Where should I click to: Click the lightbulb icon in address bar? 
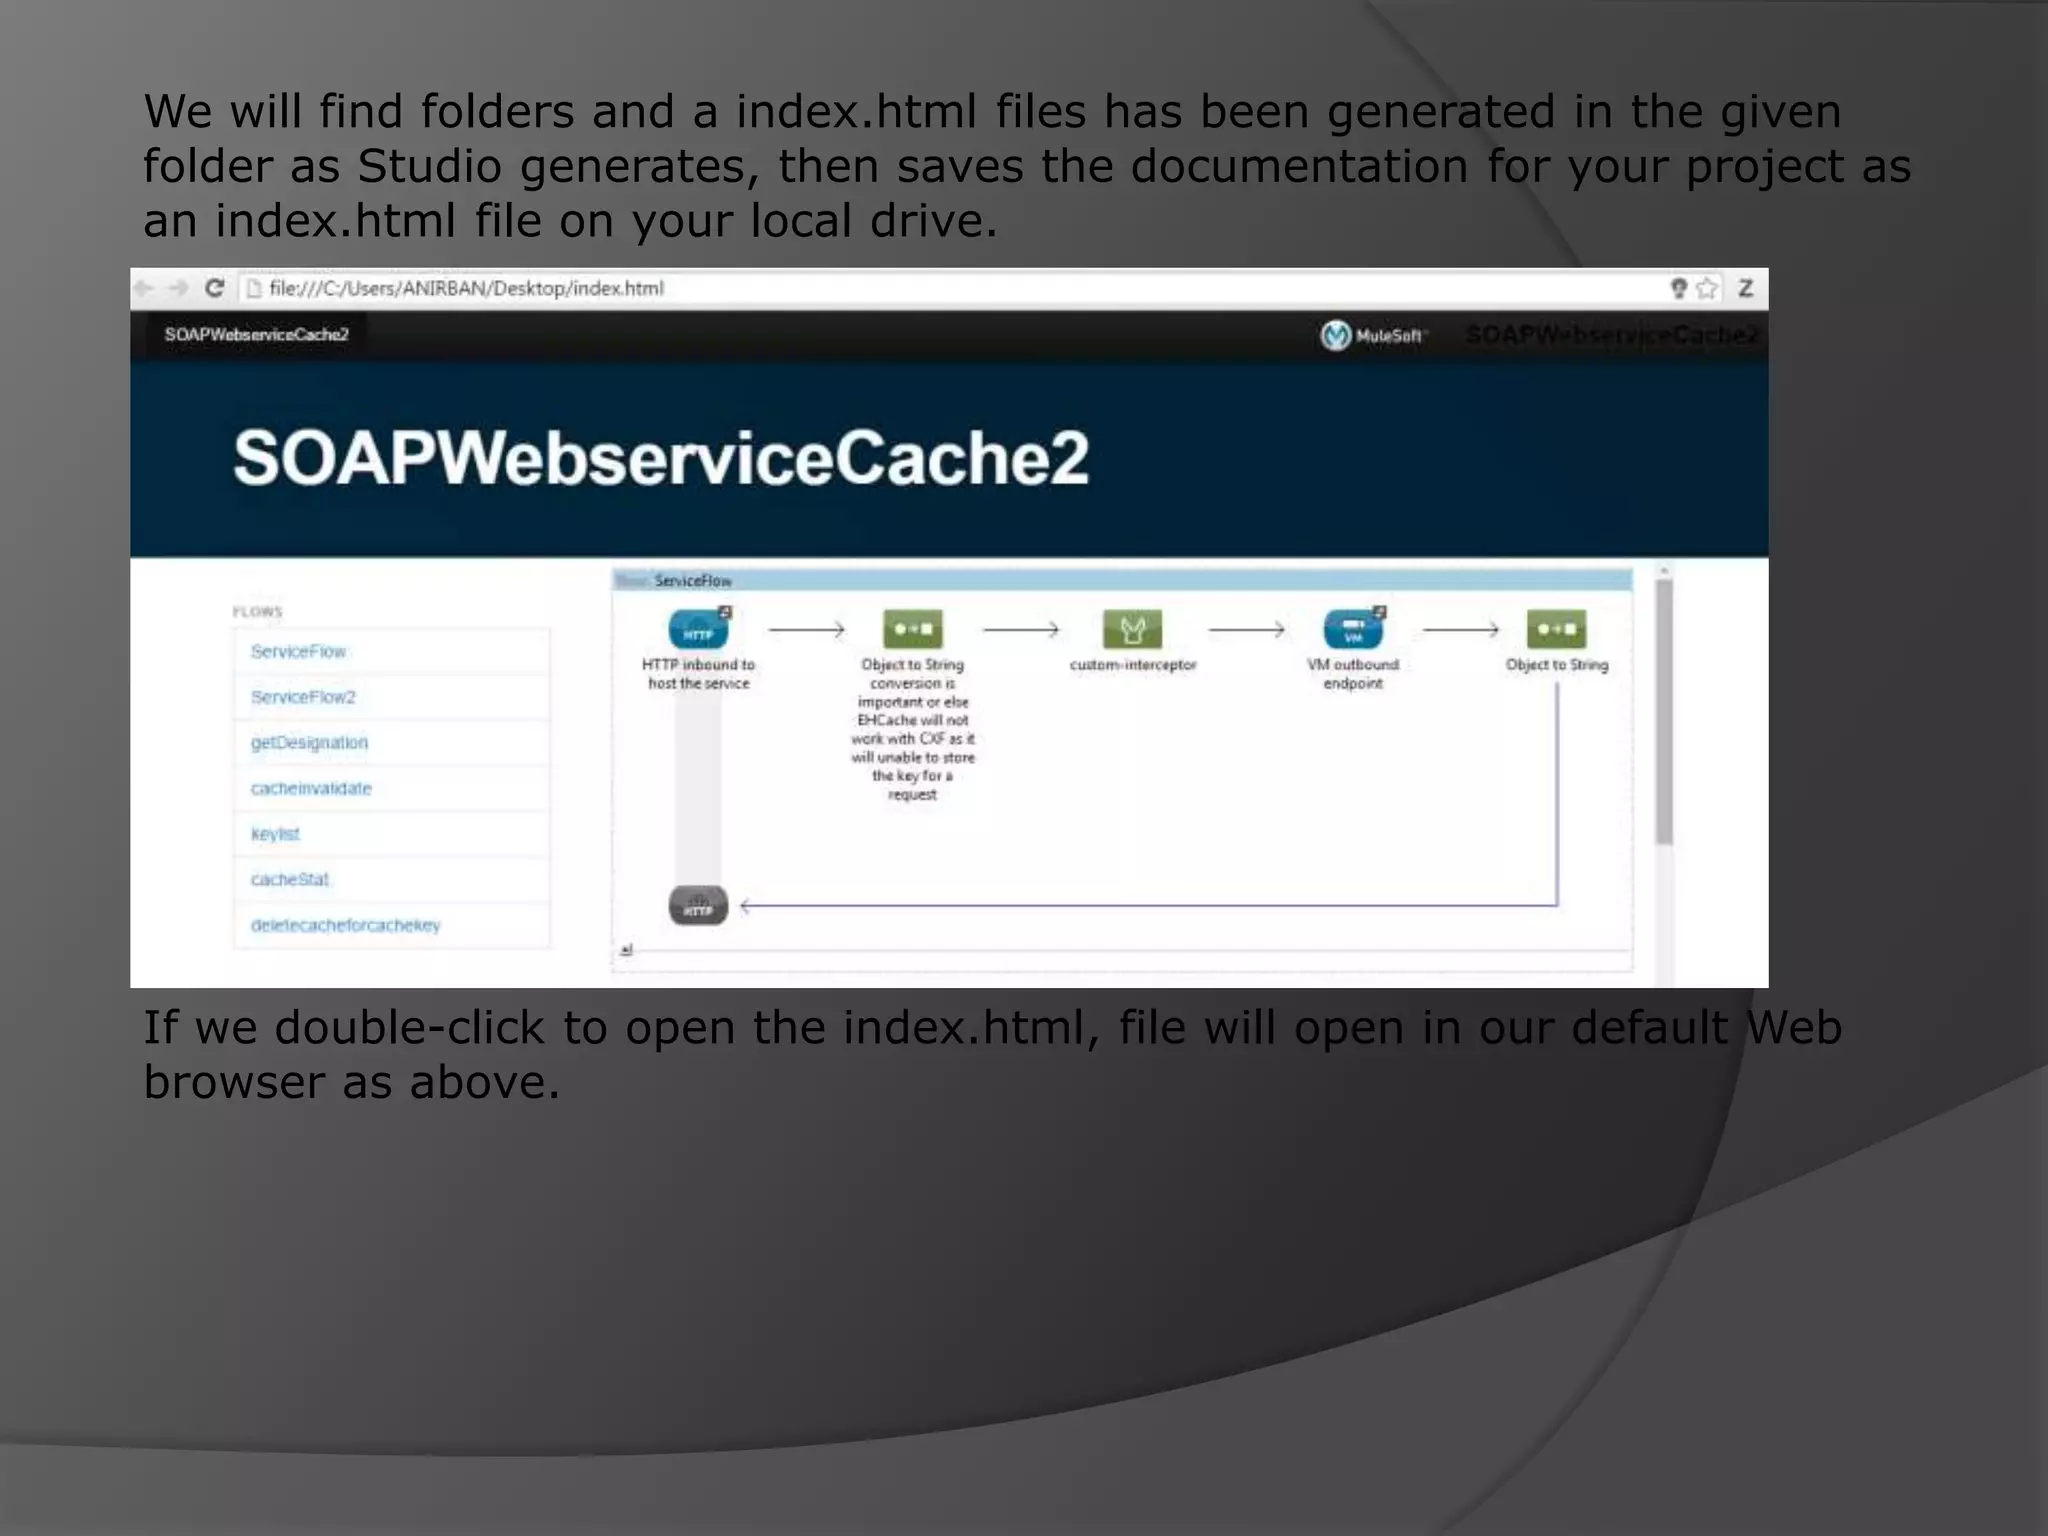[1679, 288]
